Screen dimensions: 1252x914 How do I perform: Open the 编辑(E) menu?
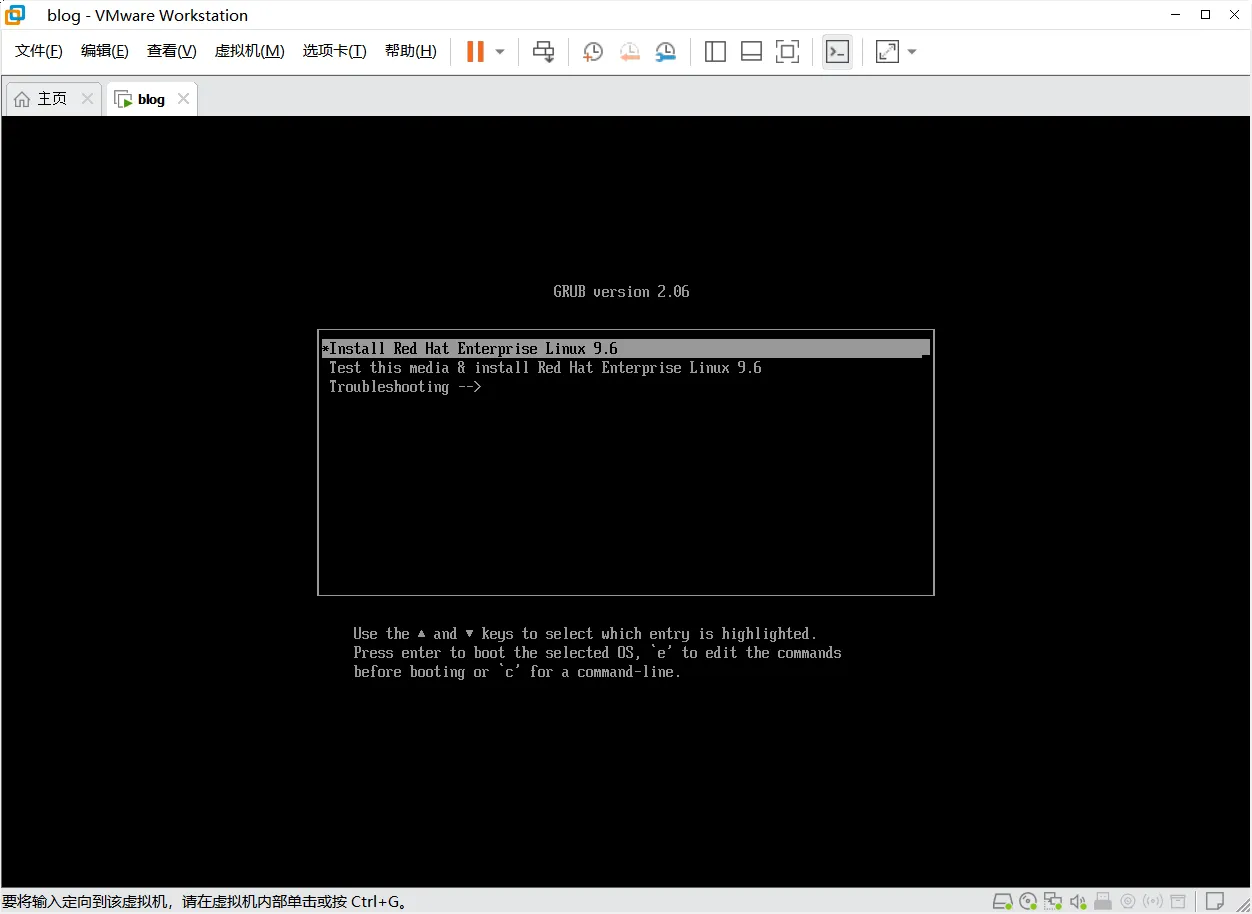click(104, 51)
